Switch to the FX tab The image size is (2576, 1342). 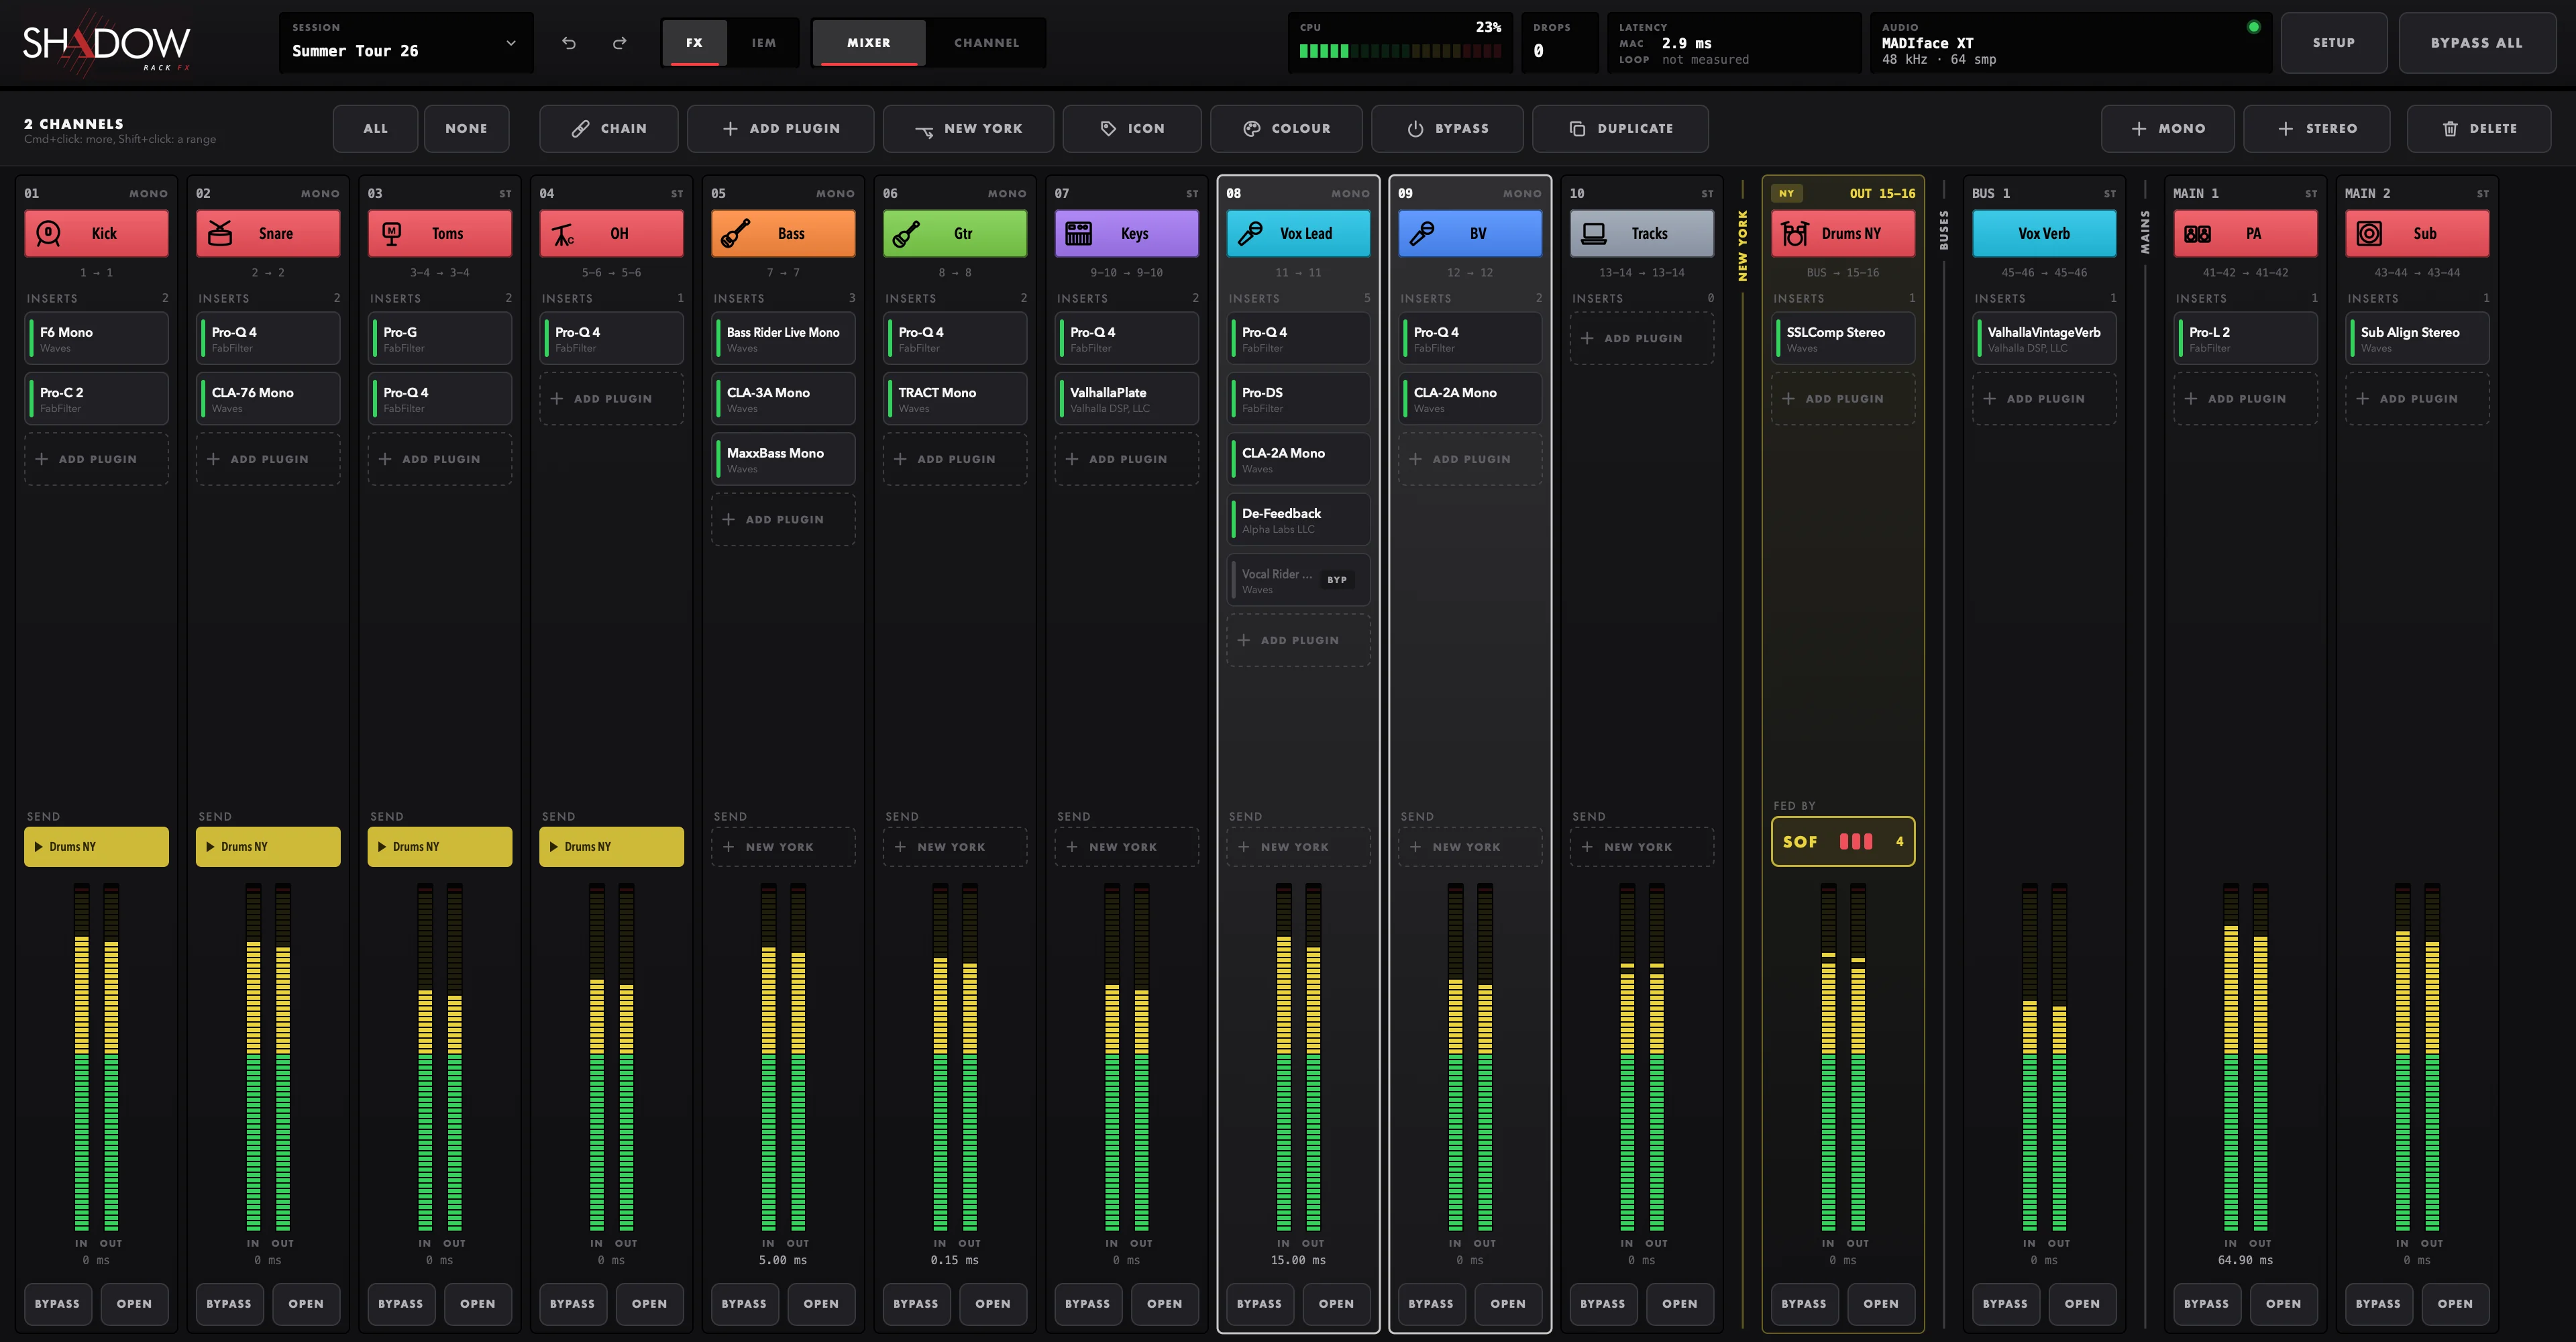click(694, 43)
